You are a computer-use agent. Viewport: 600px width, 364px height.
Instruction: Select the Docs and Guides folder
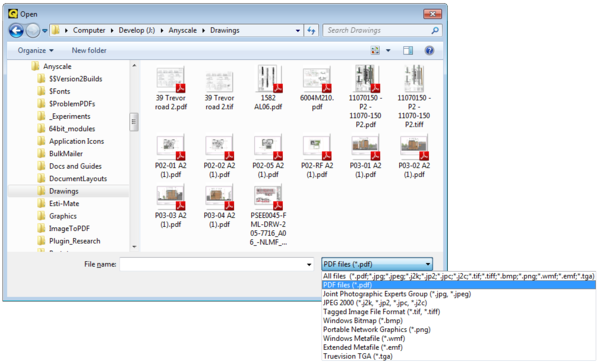click(75, 166)
